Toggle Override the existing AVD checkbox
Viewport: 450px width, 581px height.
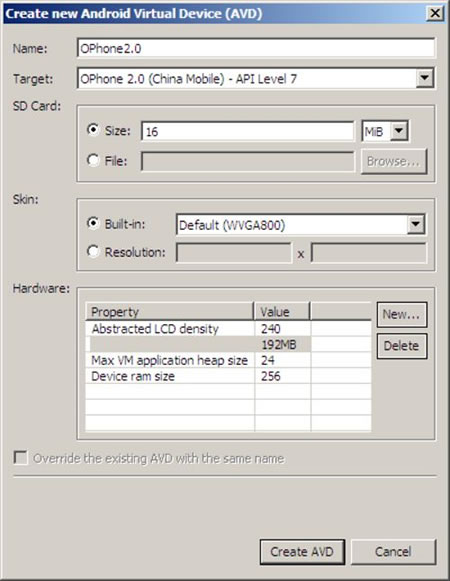coord(20,458)
